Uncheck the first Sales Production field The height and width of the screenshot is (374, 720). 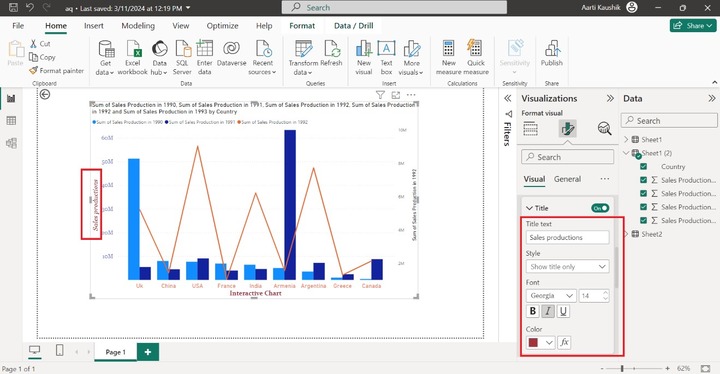click(x=643, y=180)
